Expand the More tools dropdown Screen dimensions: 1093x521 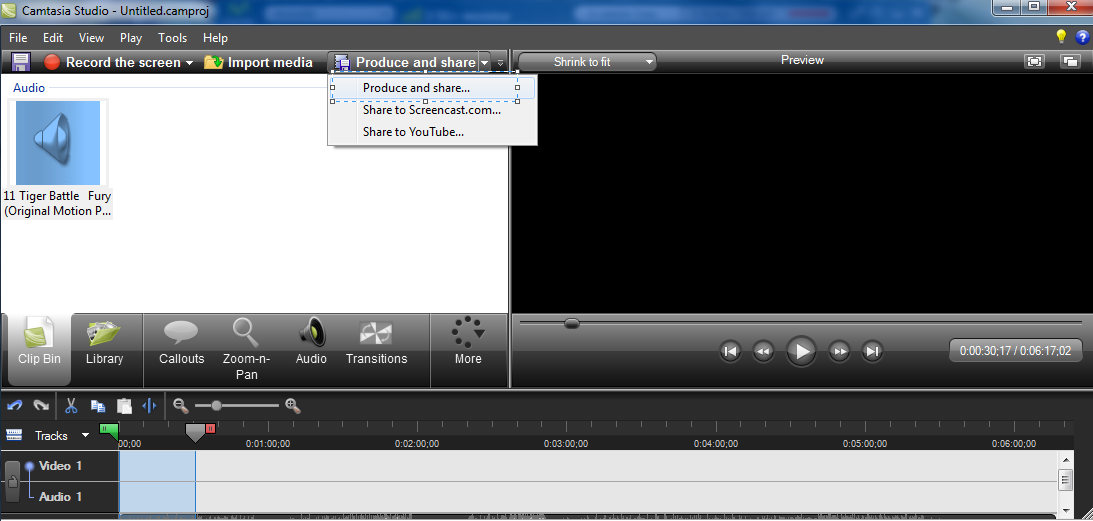click(468, 342)
